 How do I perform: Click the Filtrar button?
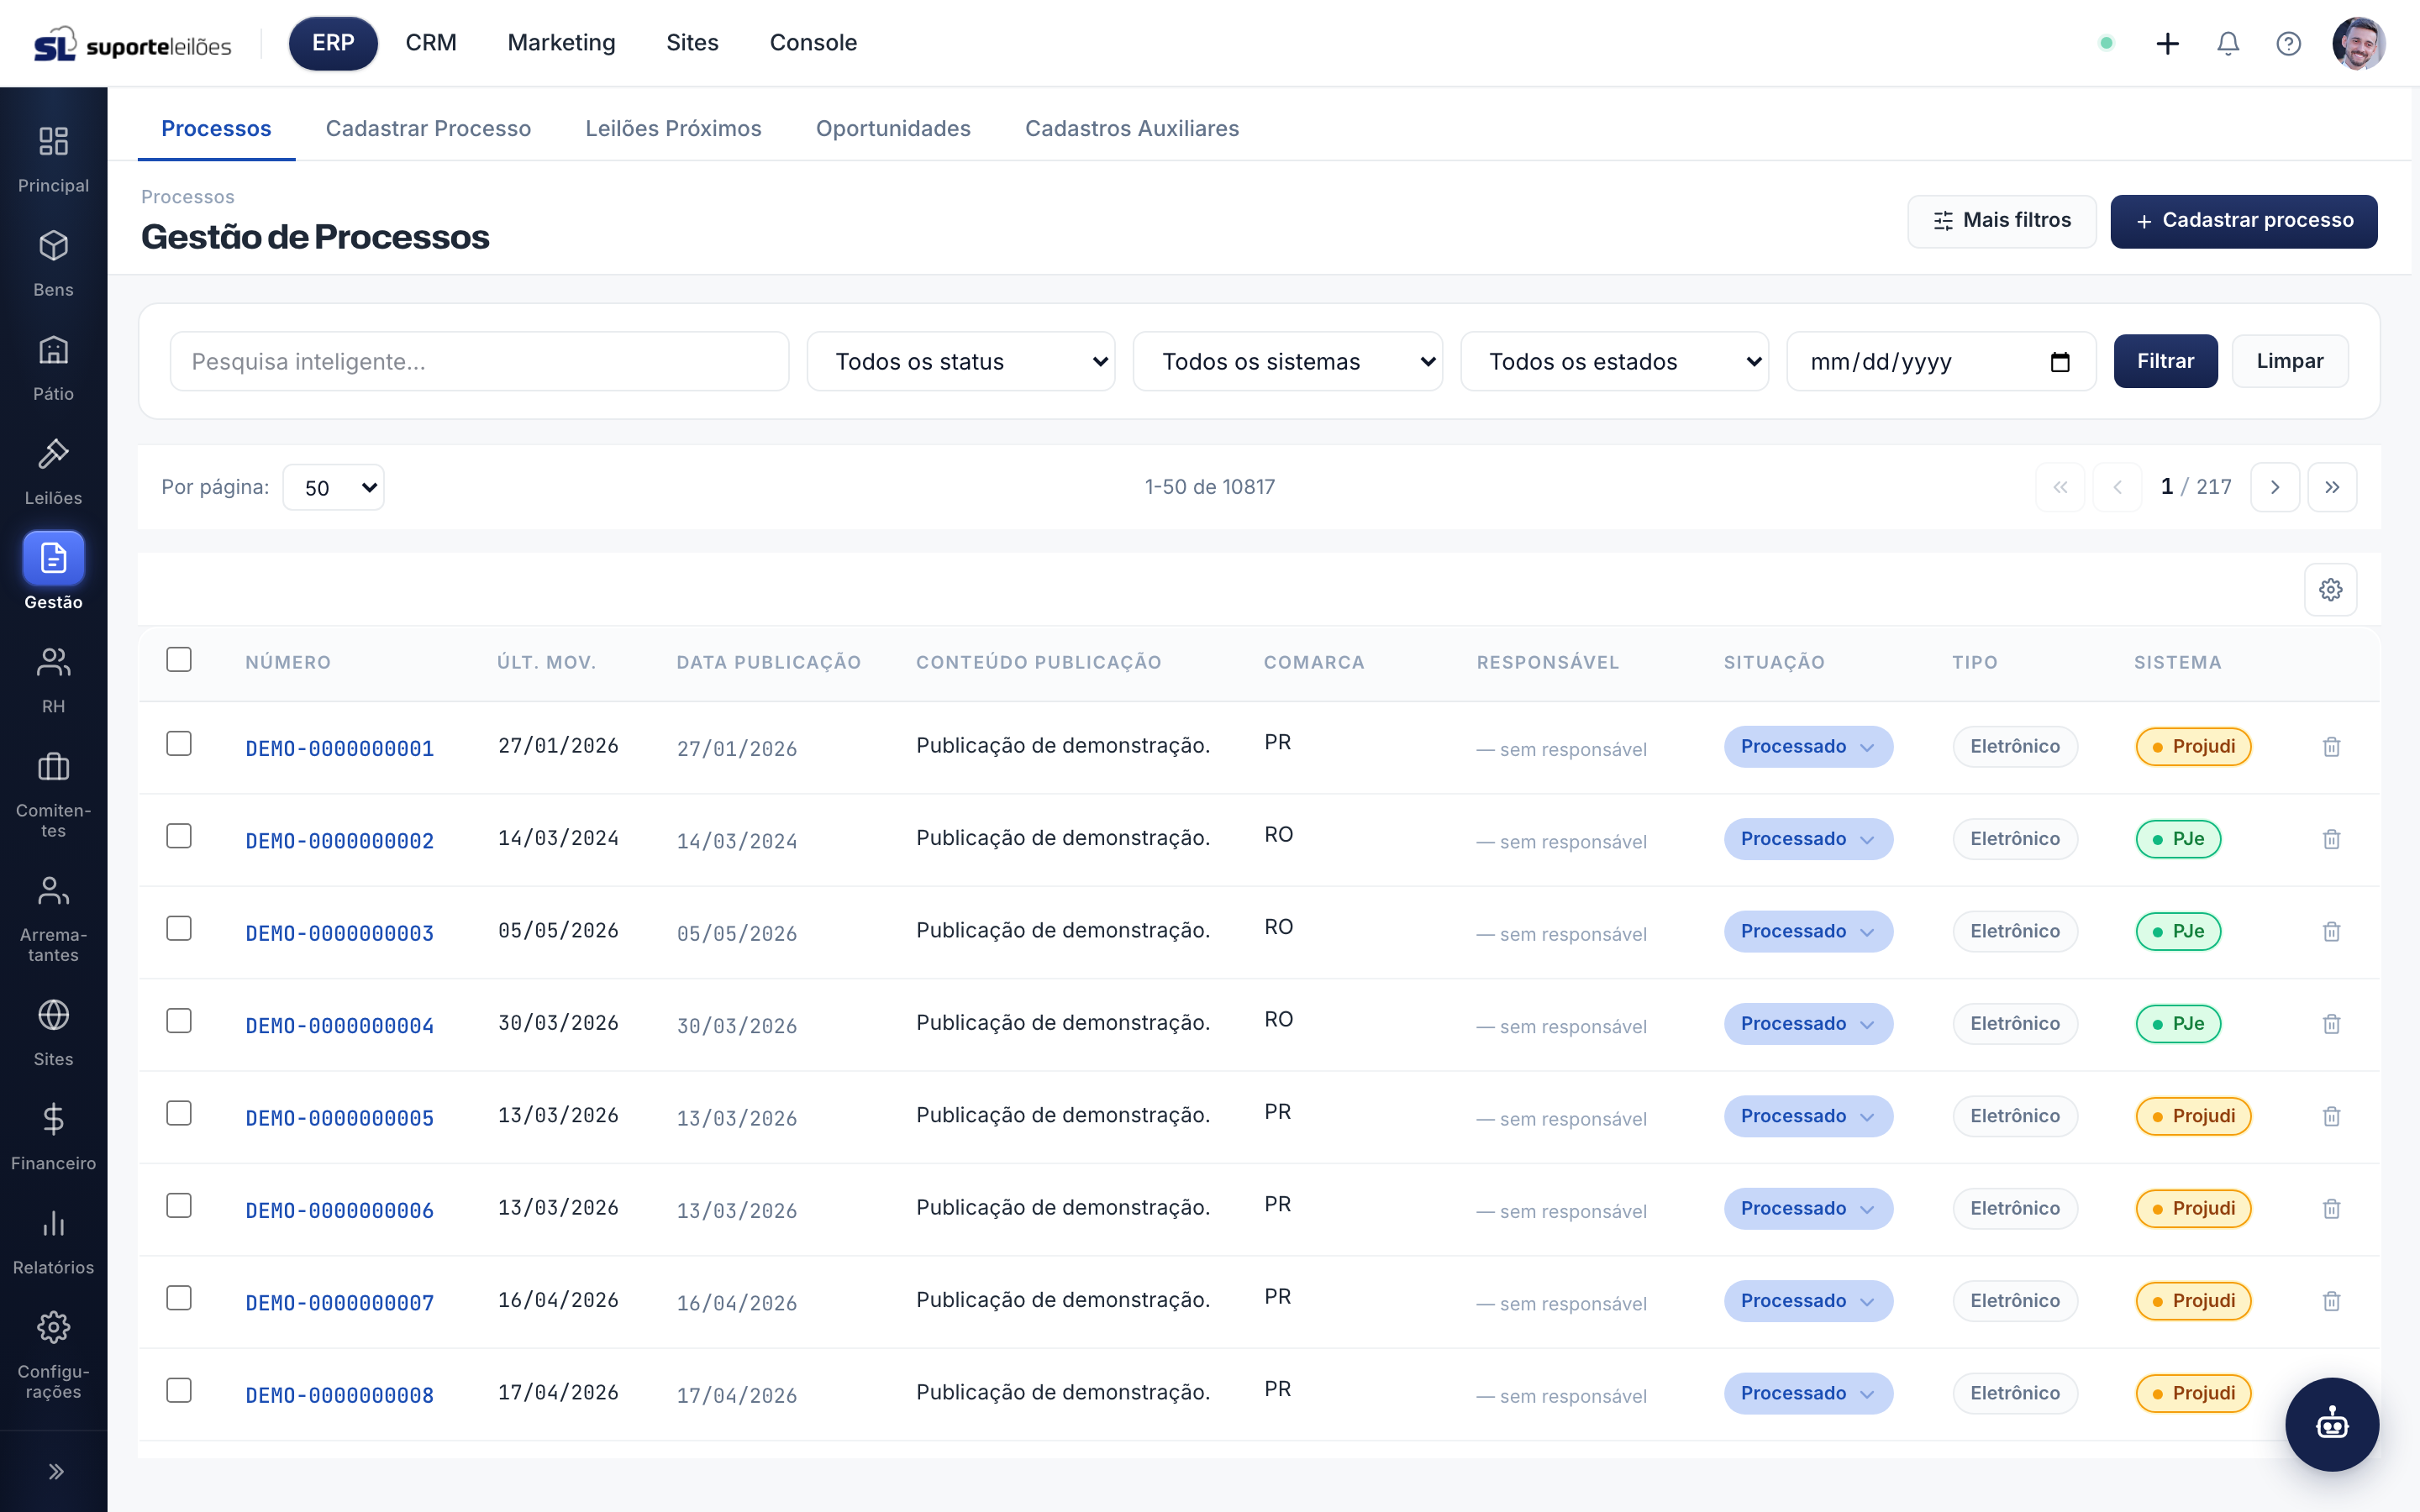click(2165, 361)
